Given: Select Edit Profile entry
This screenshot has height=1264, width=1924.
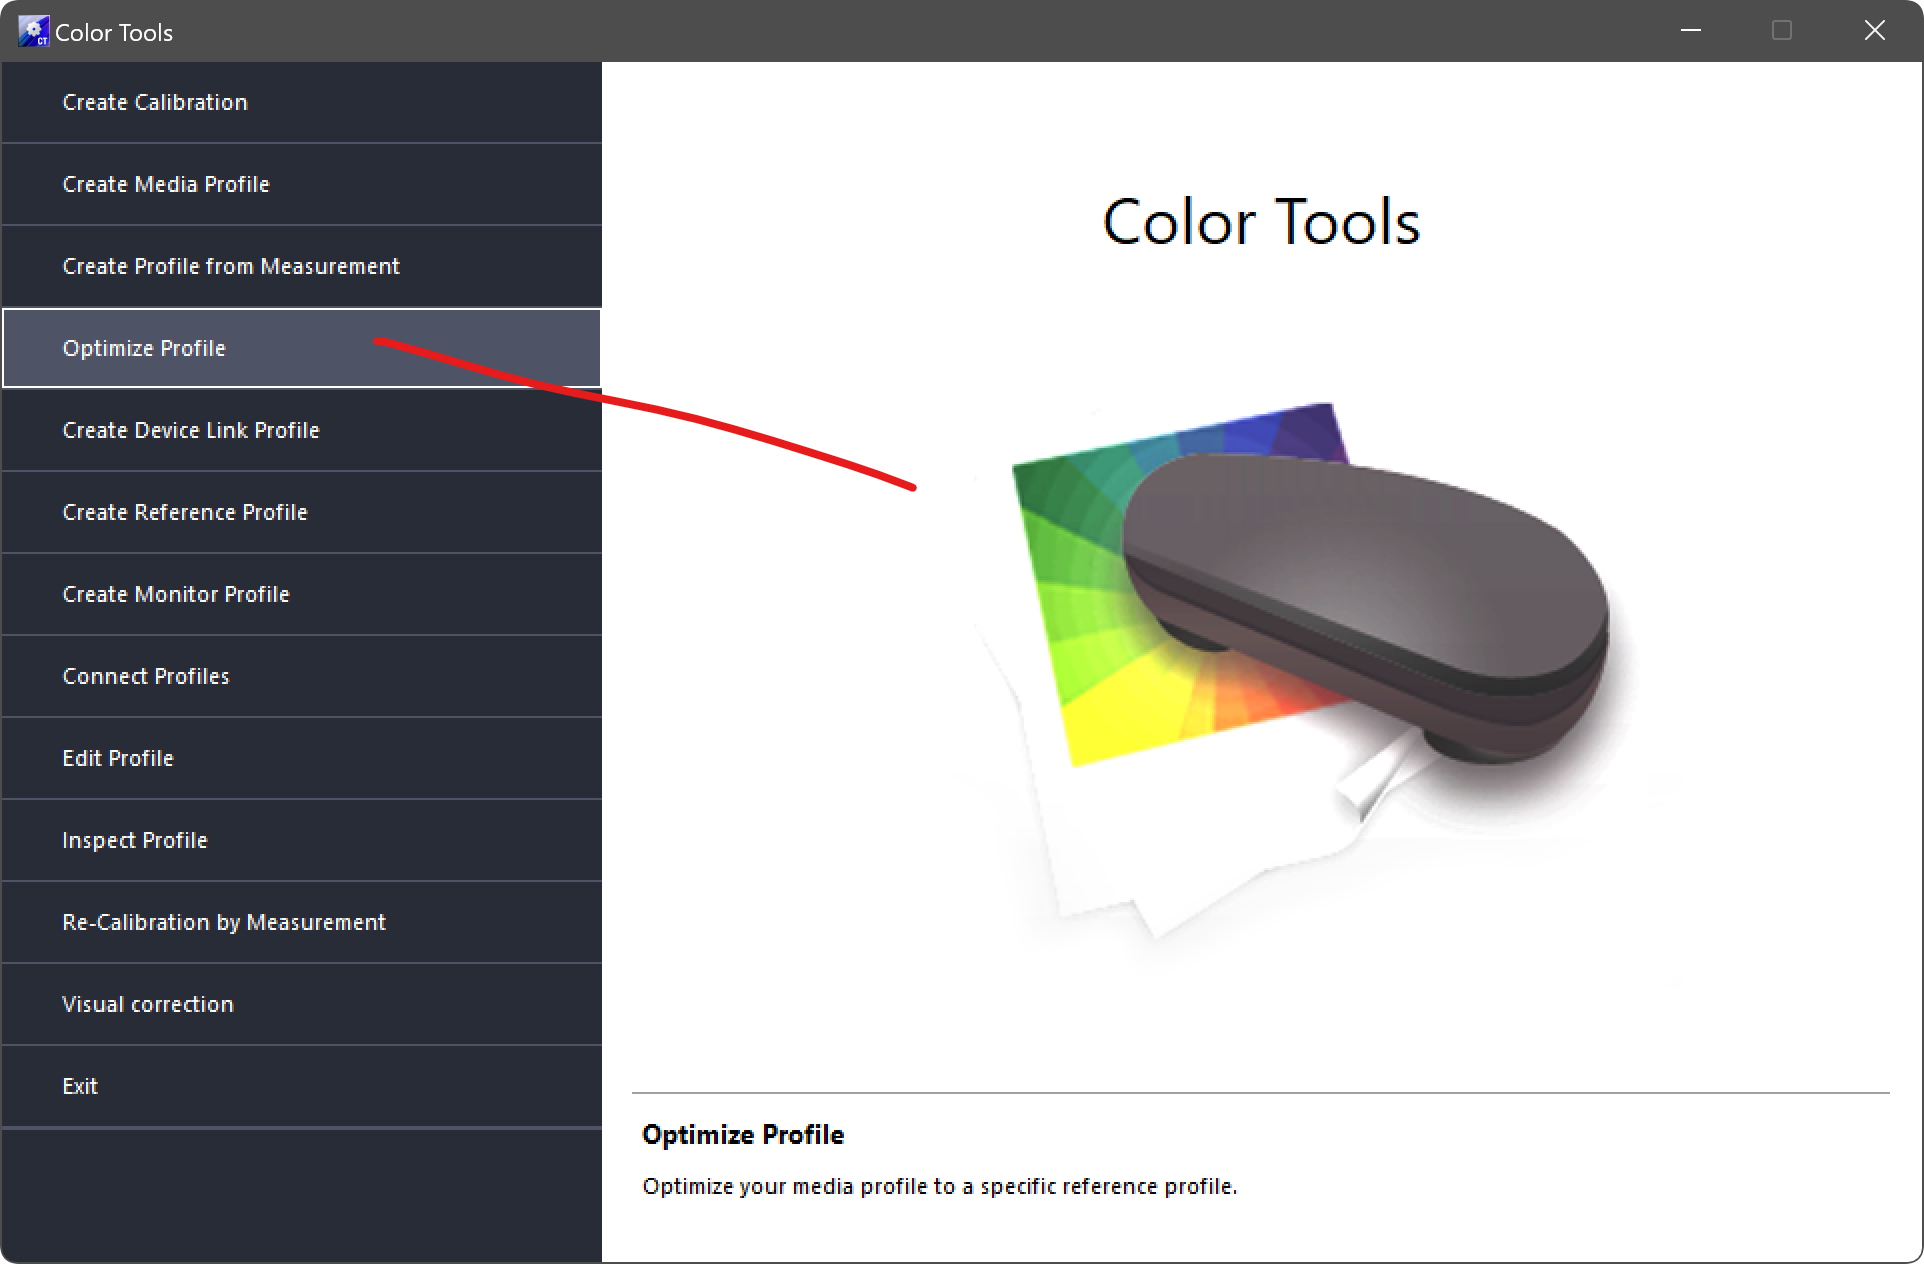Looking at the screenshot, I should (x=118, y=758).
